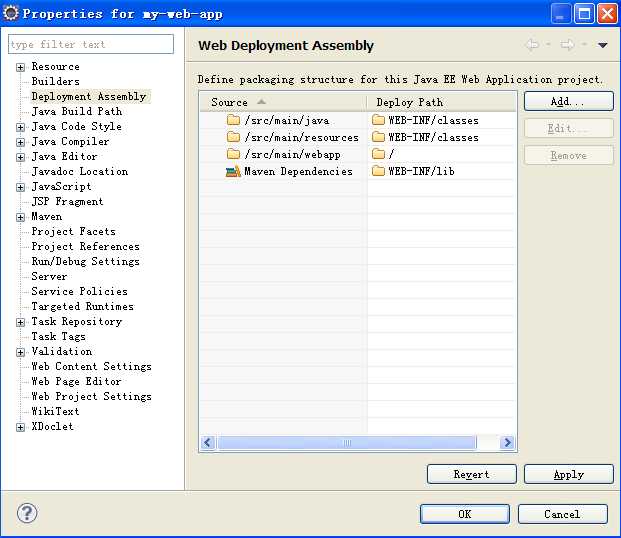This screenshot has width=621, height=538.
Task: Click the forward navigation arrow icon
Action: [x=567, y=45]
